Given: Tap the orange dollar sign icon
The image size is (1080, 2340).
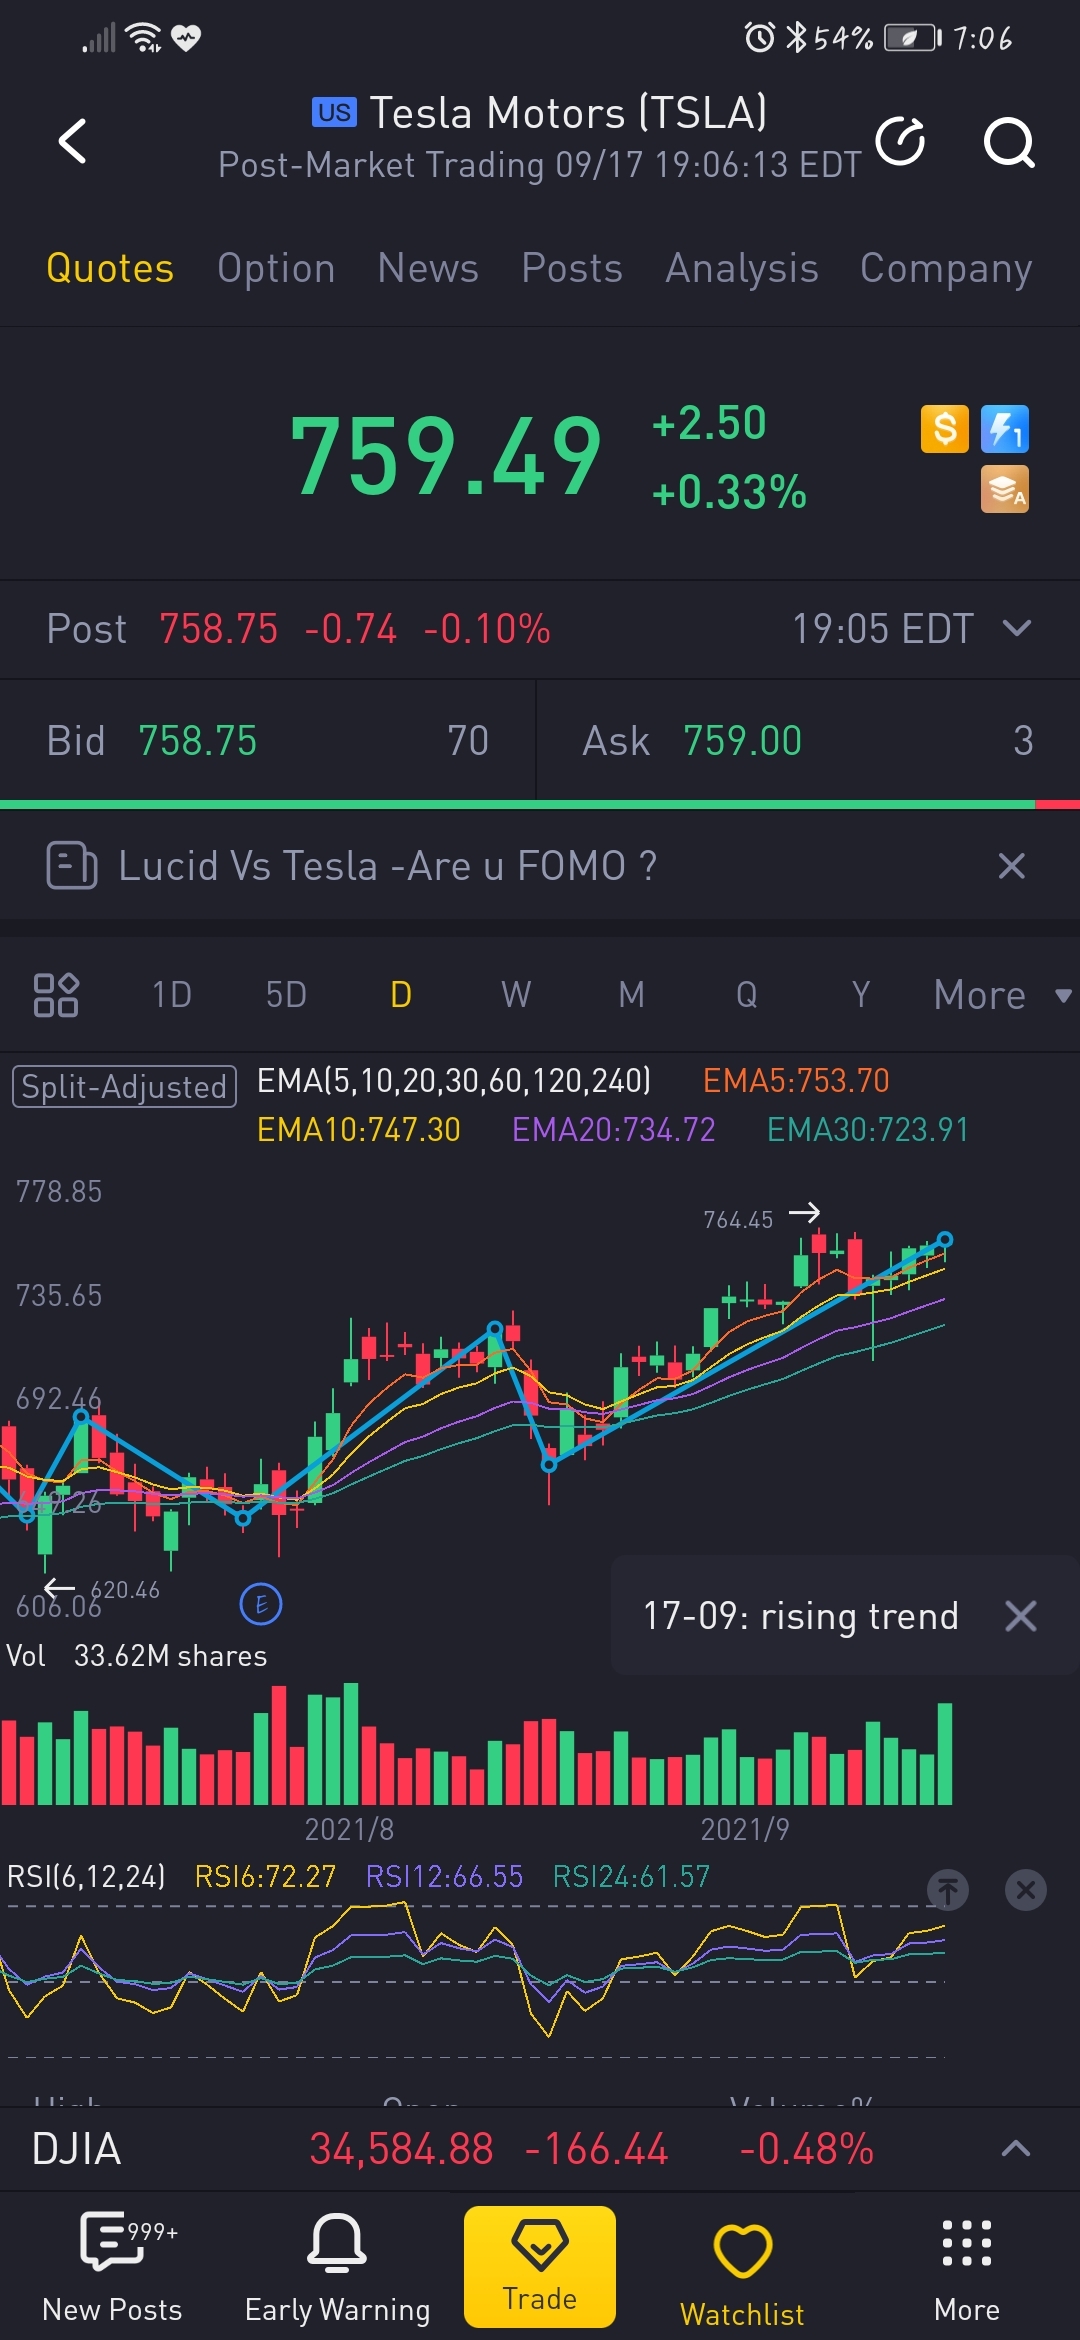Looking at the screenshot, I should [944, 429].
